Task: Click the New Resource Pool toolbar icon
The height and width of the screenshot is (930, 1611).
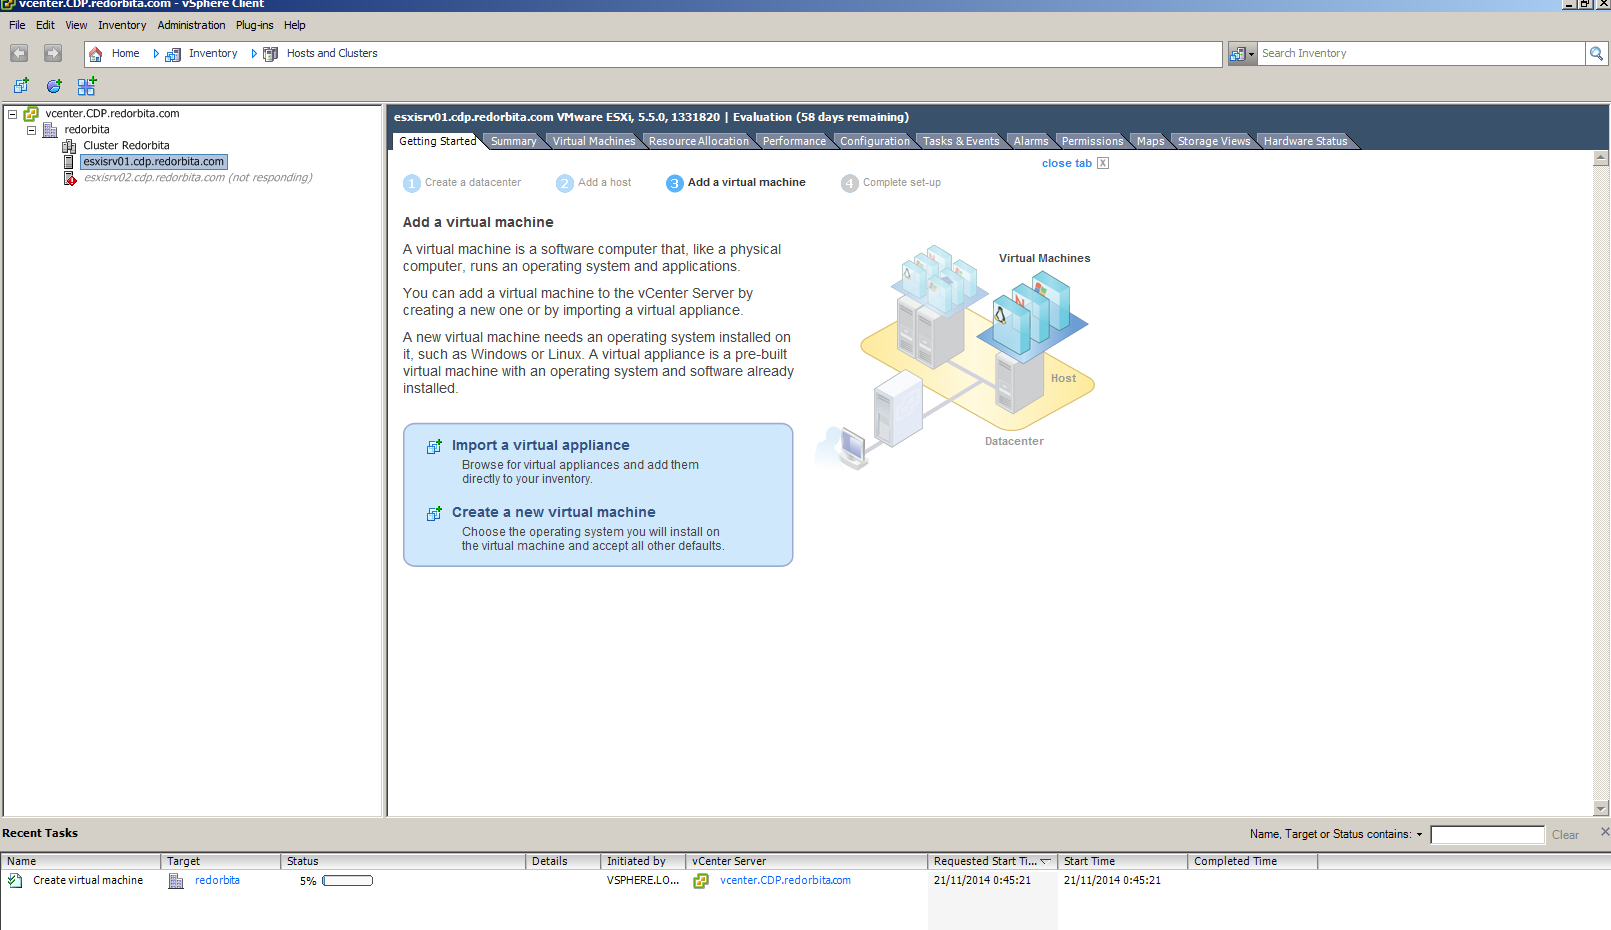Action: pyautogui.click(x=54, y=86)
